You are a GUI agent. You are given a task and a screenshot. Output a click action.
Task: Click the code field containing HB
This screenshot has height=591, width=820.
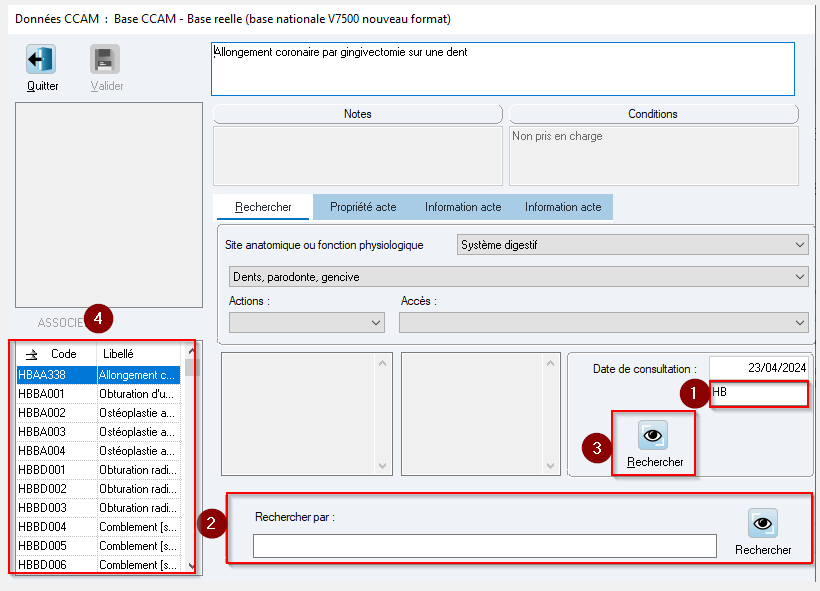coord(759,393)
